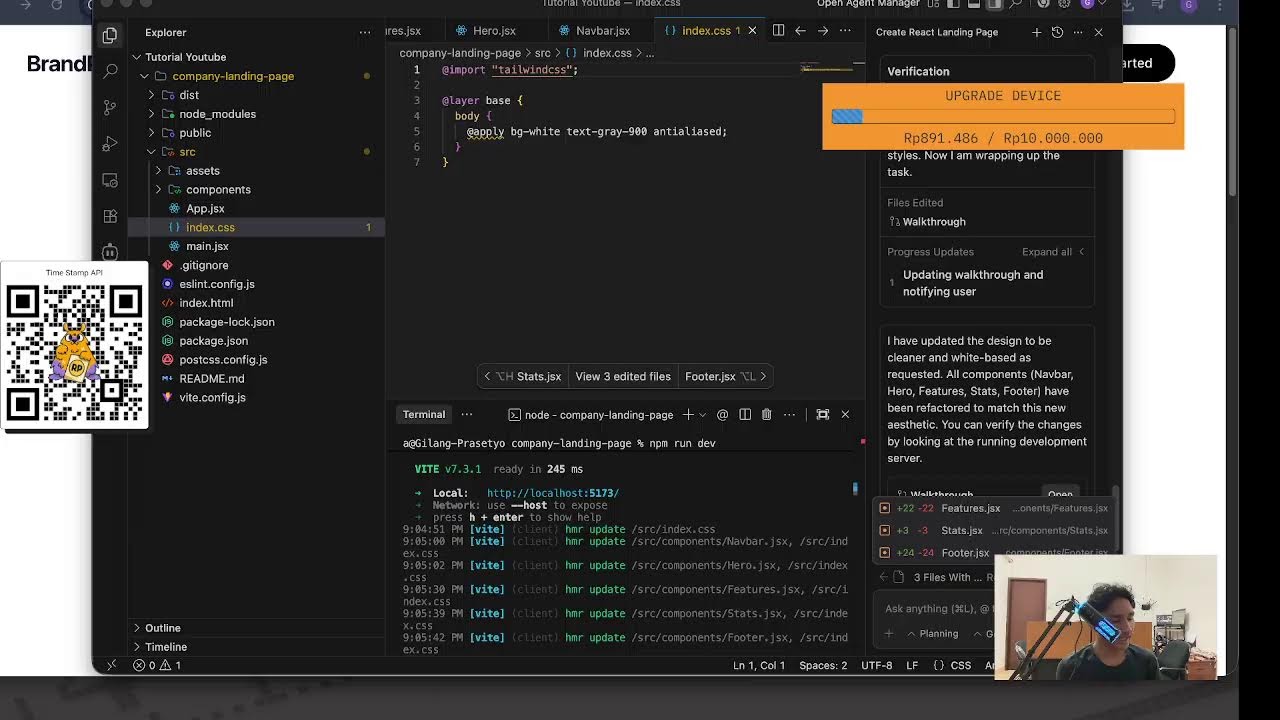Image resolution: width=1280 pixels, height=720 pixels.
Task: Collapse the company-landing-page folder
Action: point(145,76)
